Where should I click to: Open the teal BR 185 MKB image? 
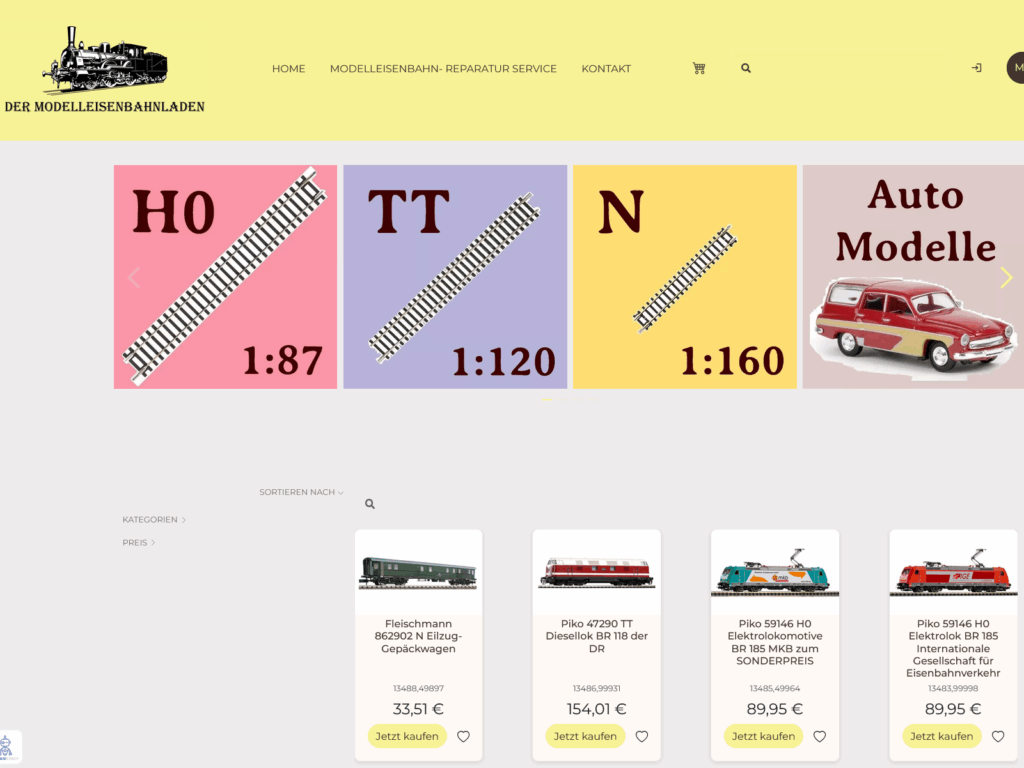[775, 573]
